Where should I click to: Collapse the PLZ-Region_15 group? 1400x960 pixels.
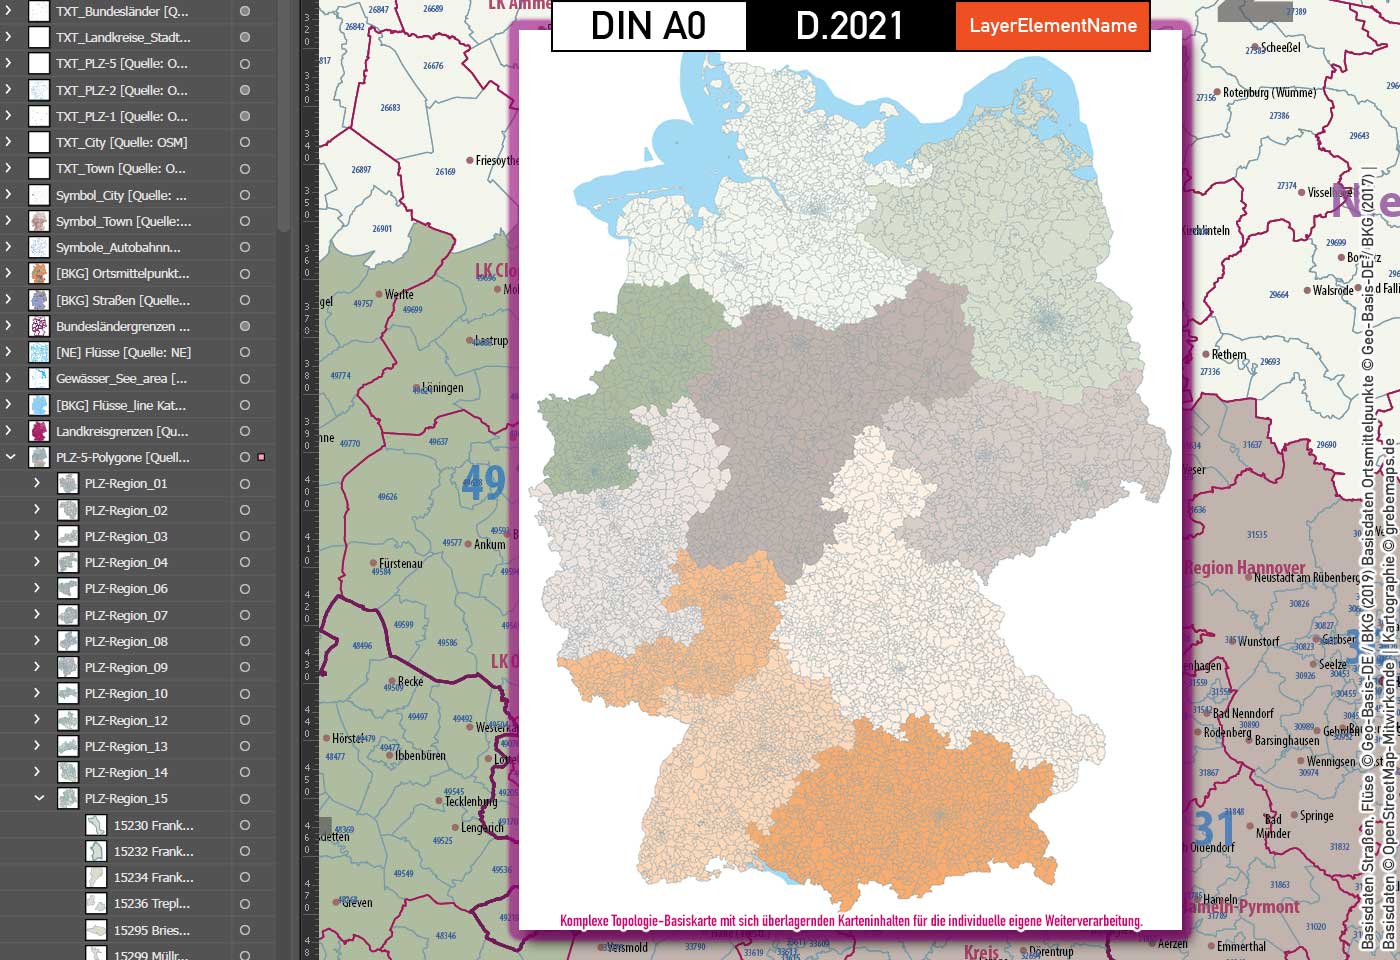point(37,798)
